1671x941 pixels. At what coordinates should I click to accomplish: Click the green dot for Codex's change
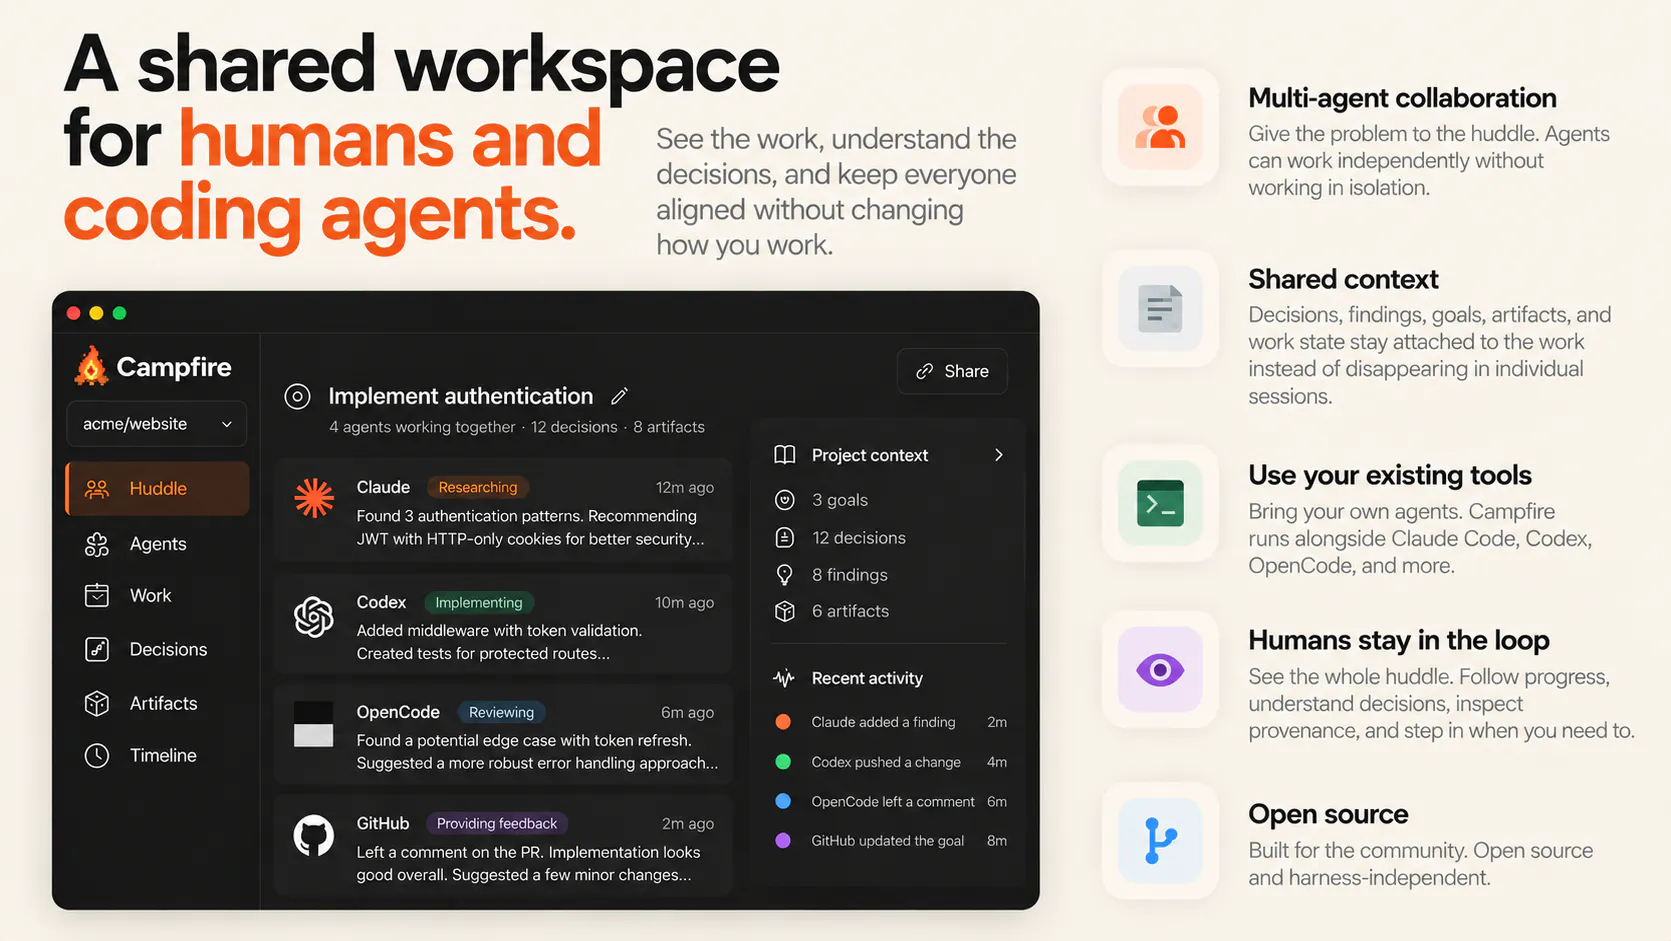click(783, 762)
